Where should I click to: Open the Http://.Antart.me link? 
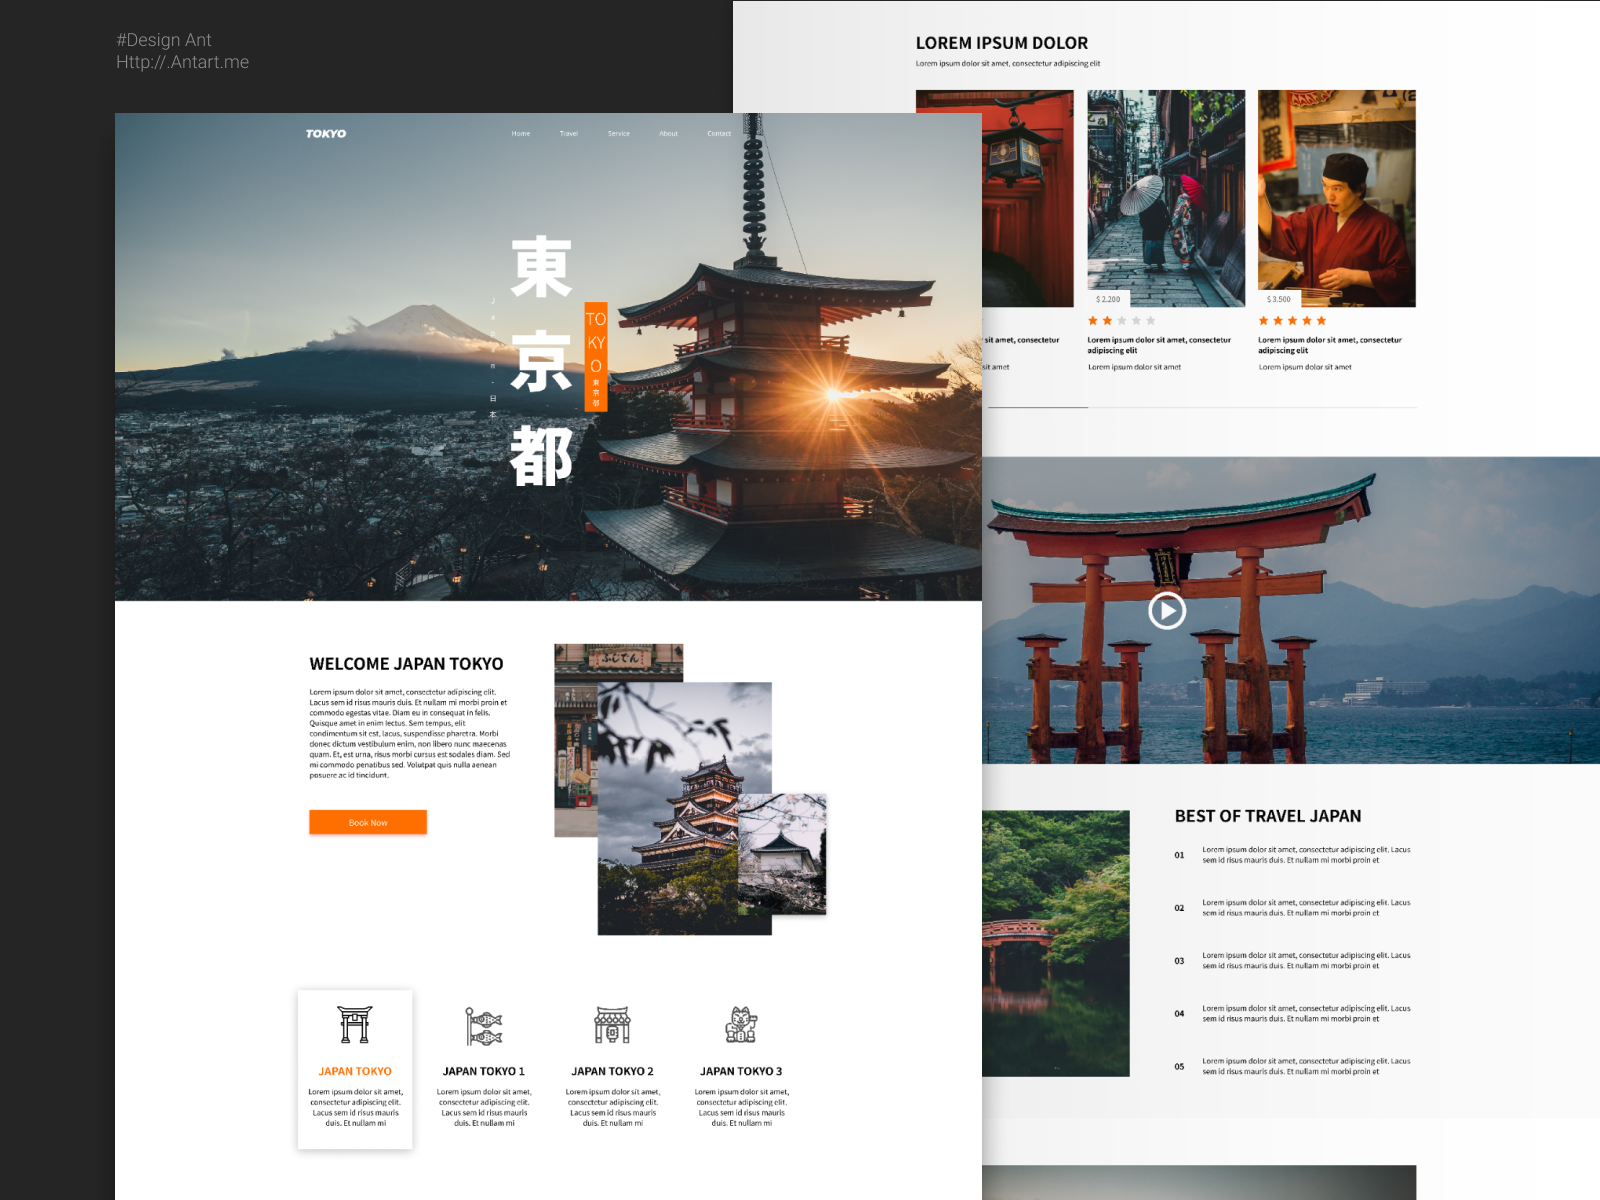[x=183, y=62]
